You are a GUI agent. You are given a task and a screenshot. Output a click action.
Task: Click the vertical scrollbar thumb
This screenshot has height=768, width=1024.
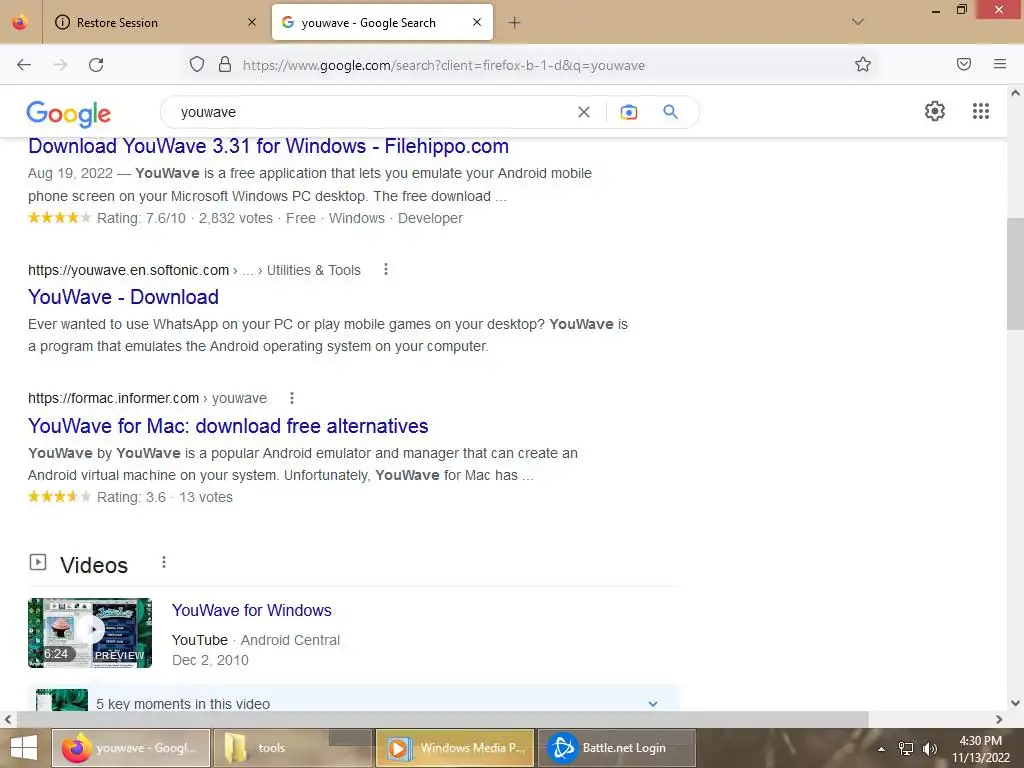[x=1015, y=274]
